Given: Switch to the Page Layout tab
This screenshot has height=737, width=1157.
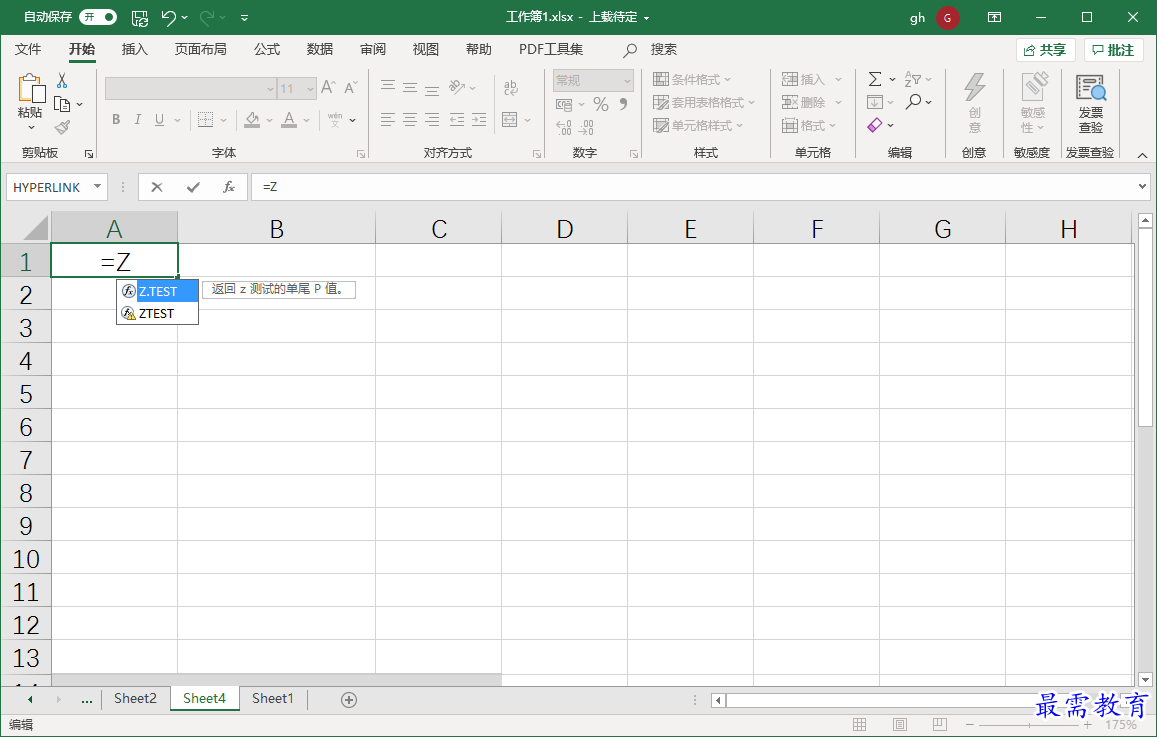Looking at the screenshot, I should click(201, 49).
